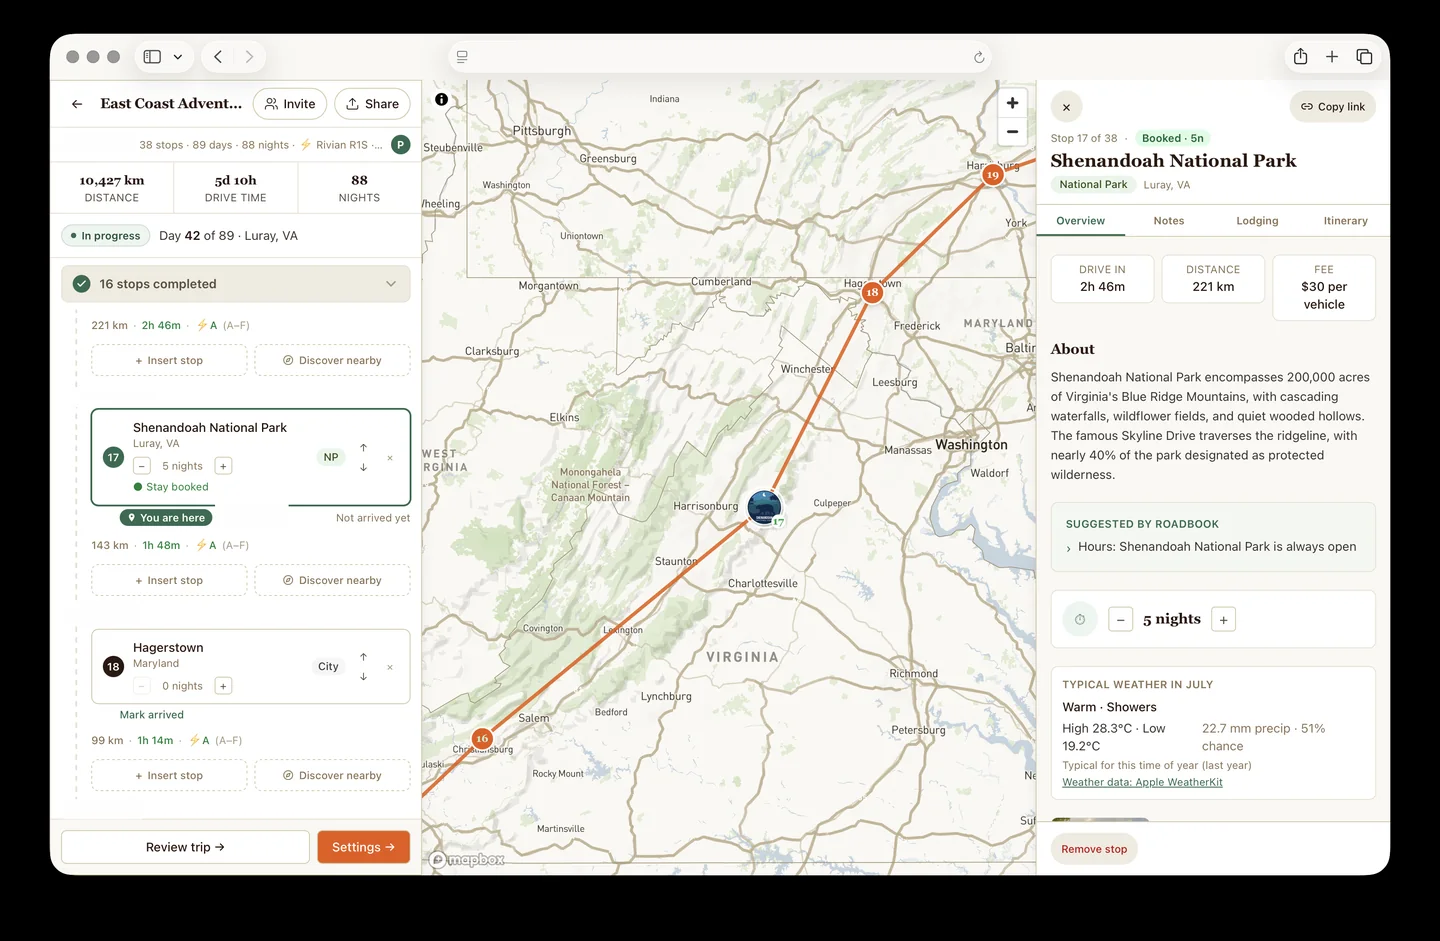Select stop 16 marker on map
1440x941 pixels.
pos(482,739)
